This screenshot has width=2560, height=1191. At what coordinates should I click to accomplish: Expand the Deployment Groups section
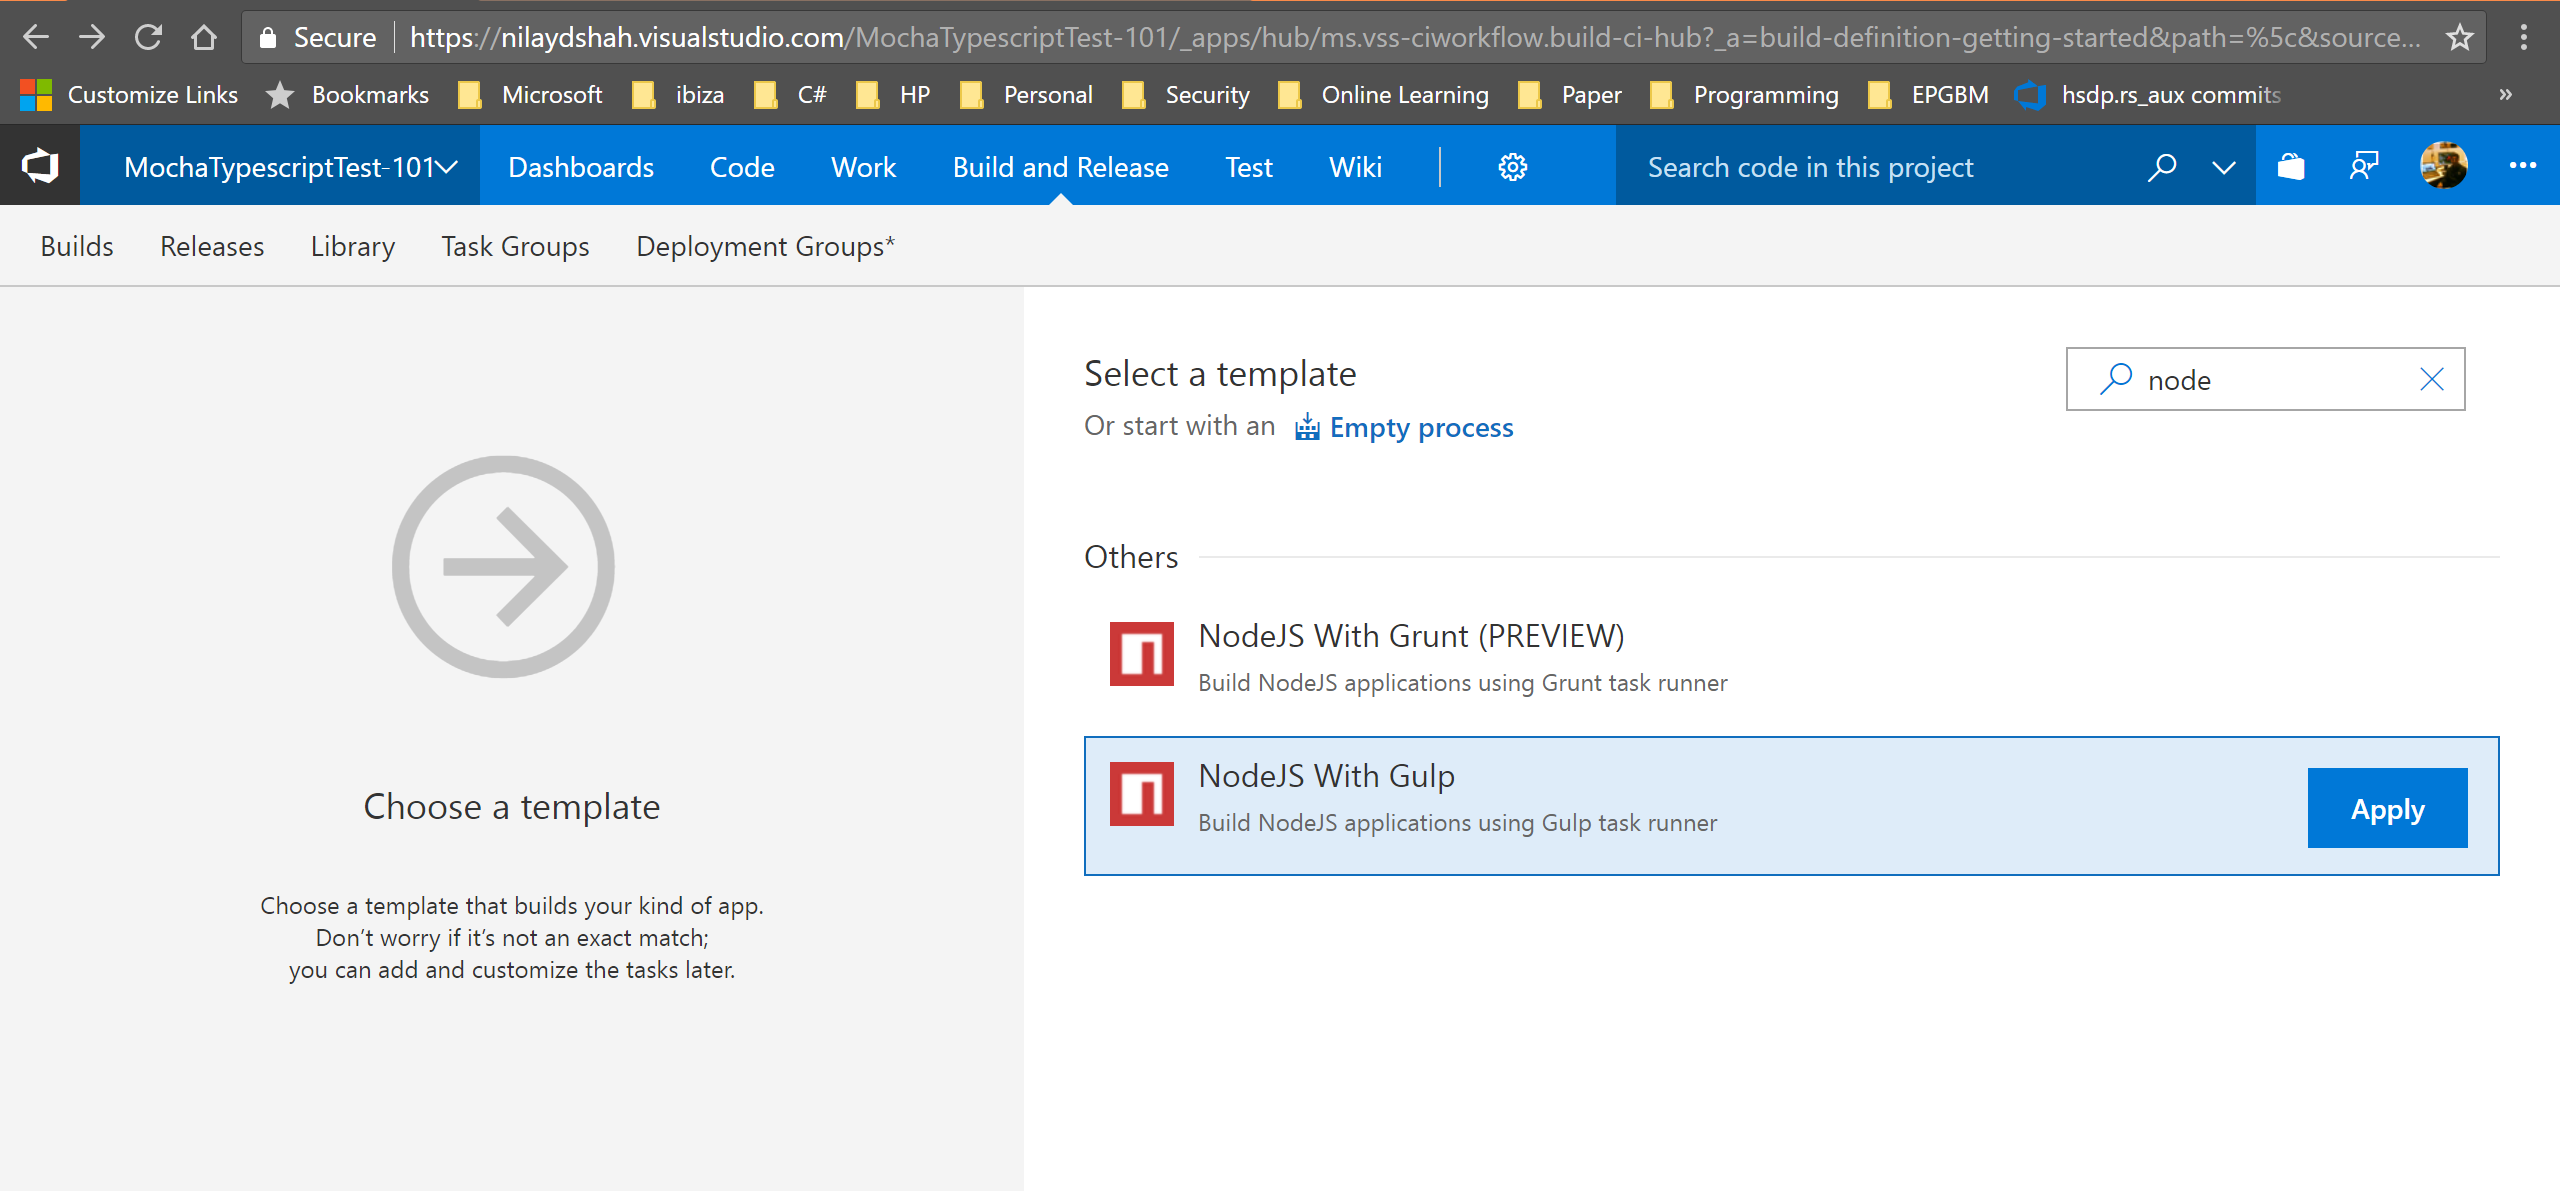766,247
